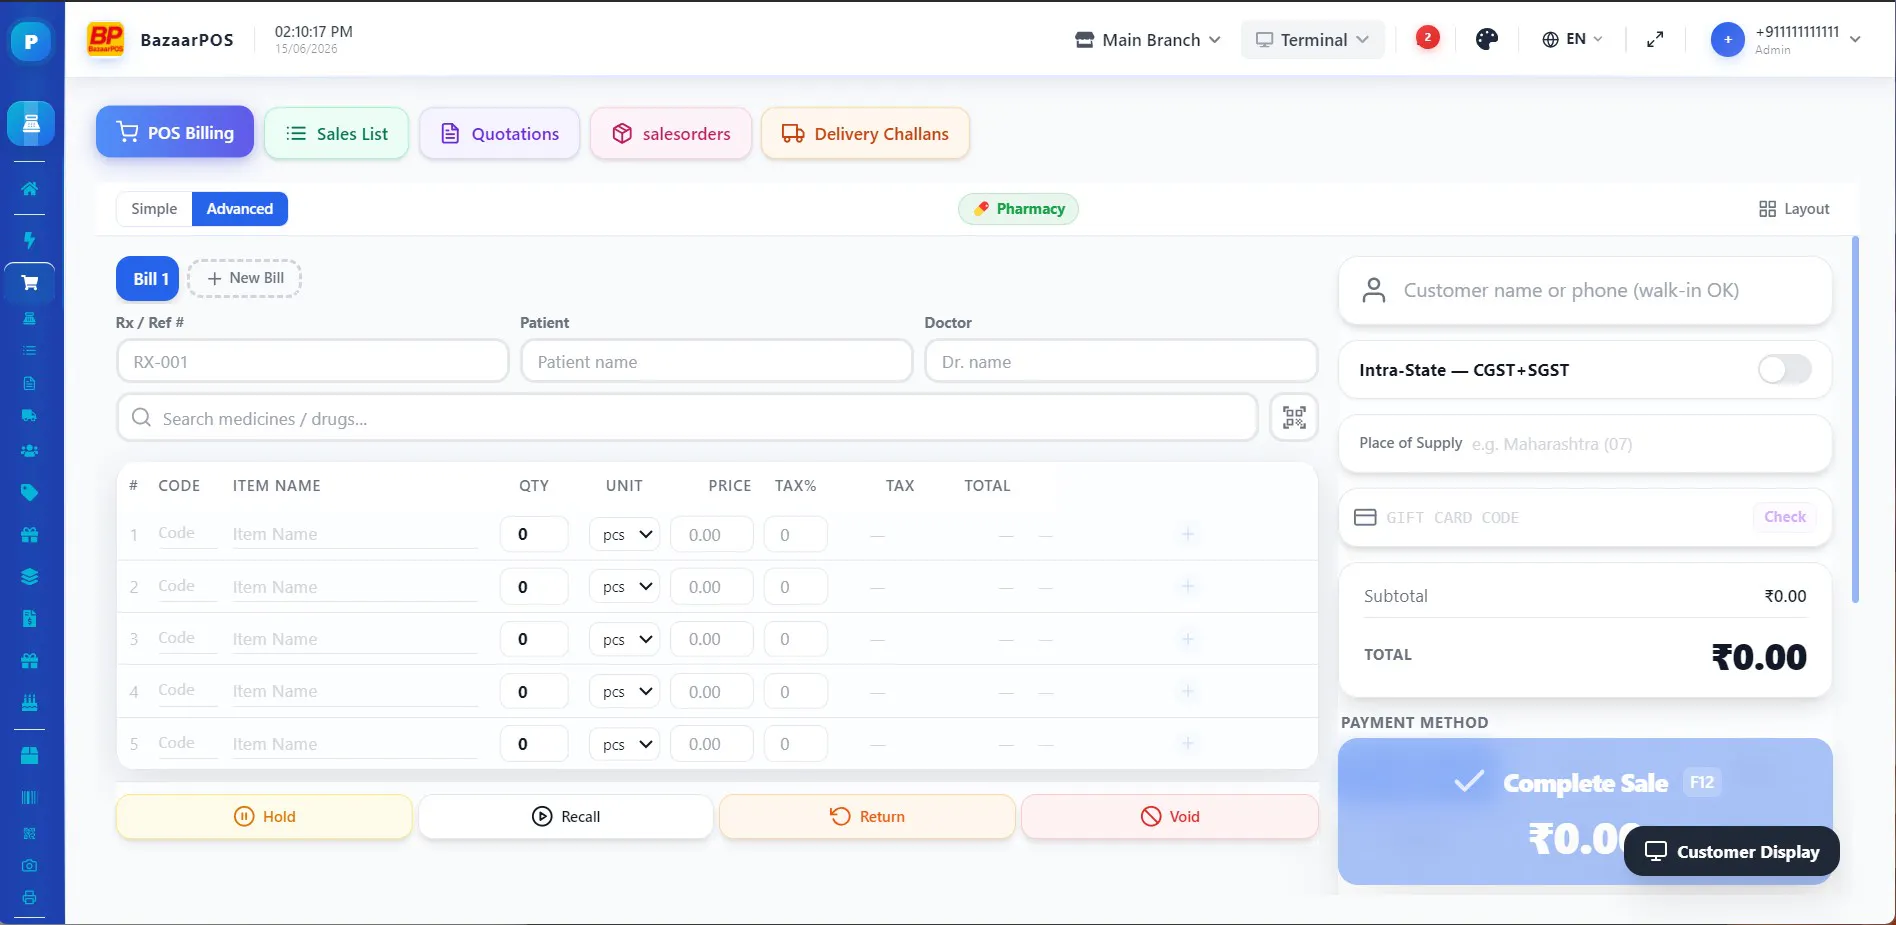Open the Layout options

pyautogui.click(x=1794, y=209)
